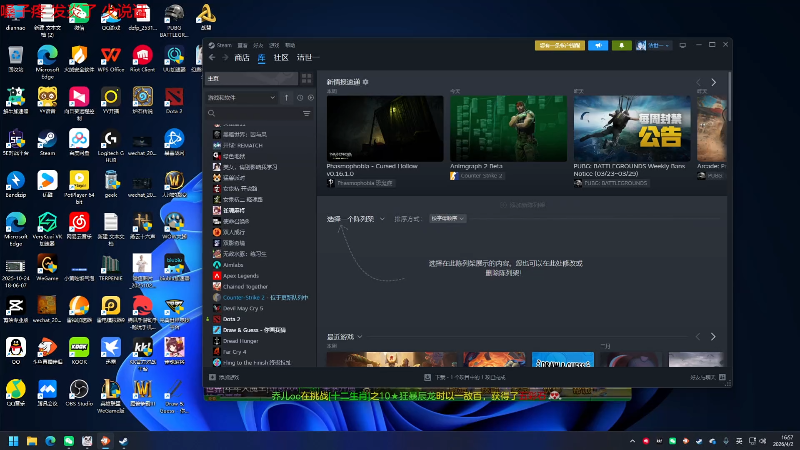The image size is (800, 450).
Task: Open the downloads status at window bottom
Action: click(465, 378)
